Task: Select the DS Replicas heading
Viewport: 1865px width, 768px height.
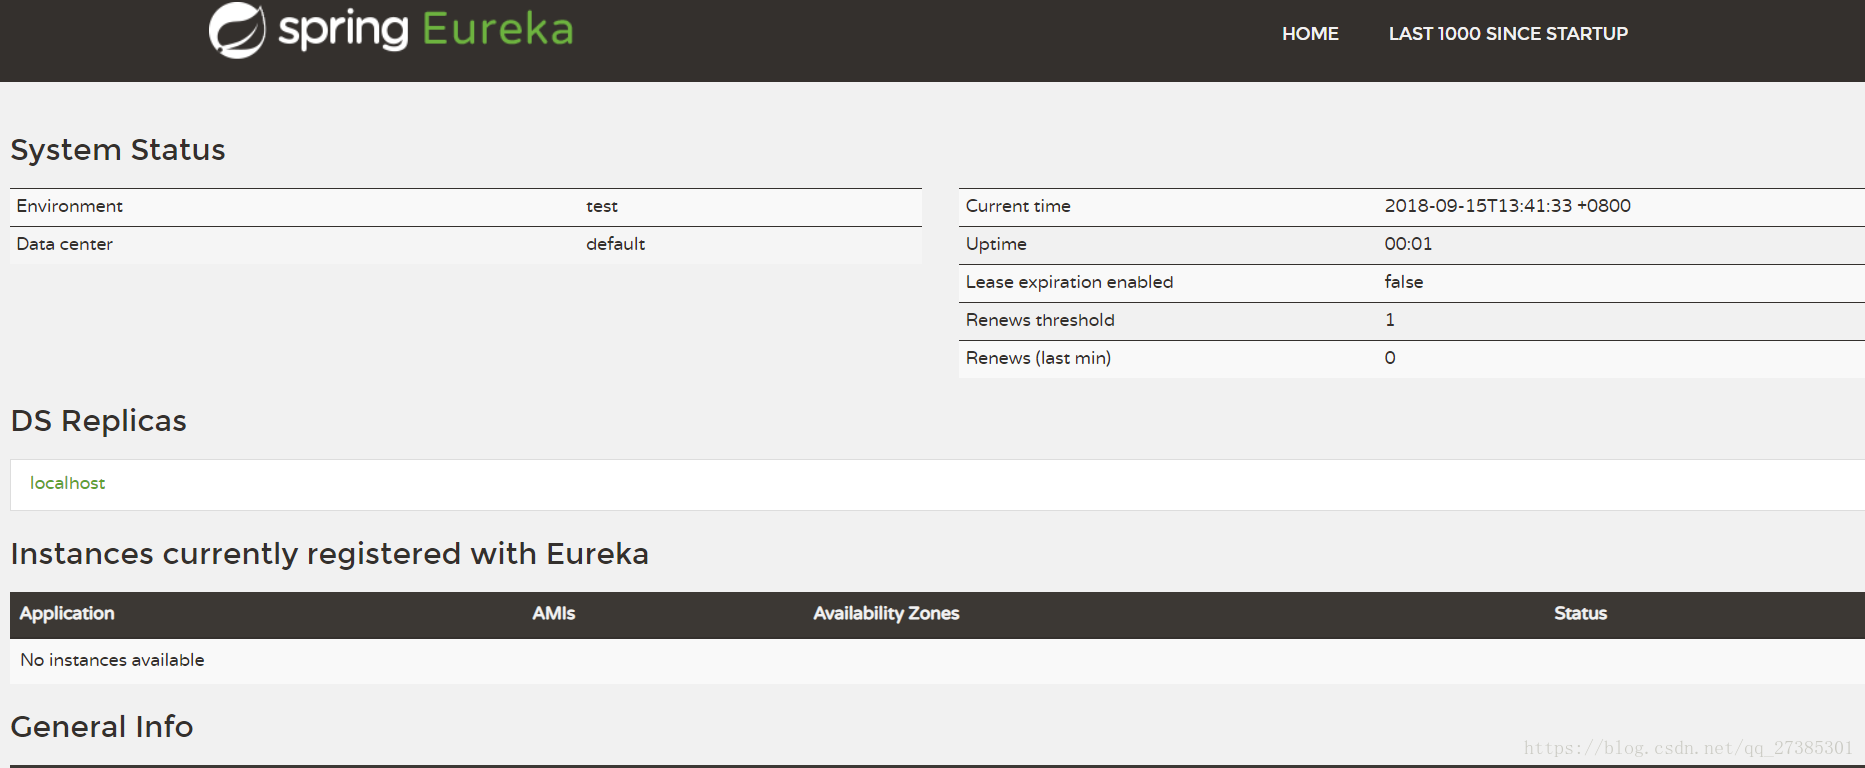Action: [x=99, y=421]
